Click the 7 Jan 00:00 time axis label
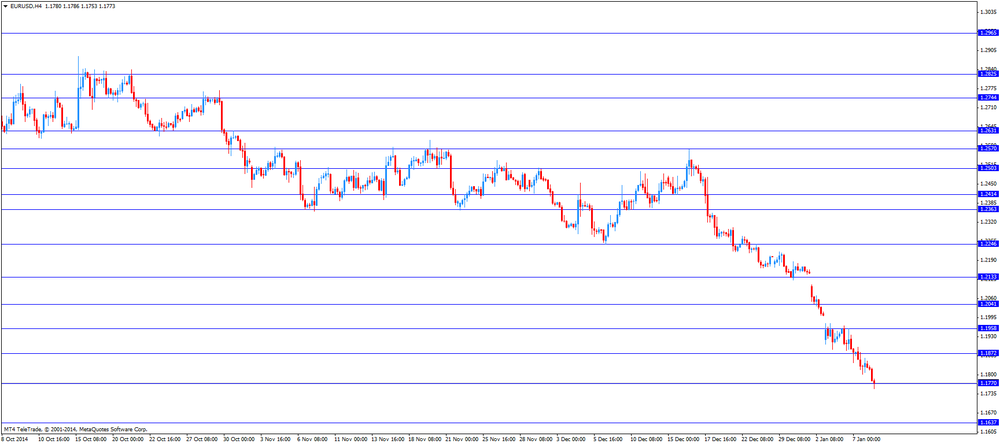1000x444 pixels. [x=869, y=440]
